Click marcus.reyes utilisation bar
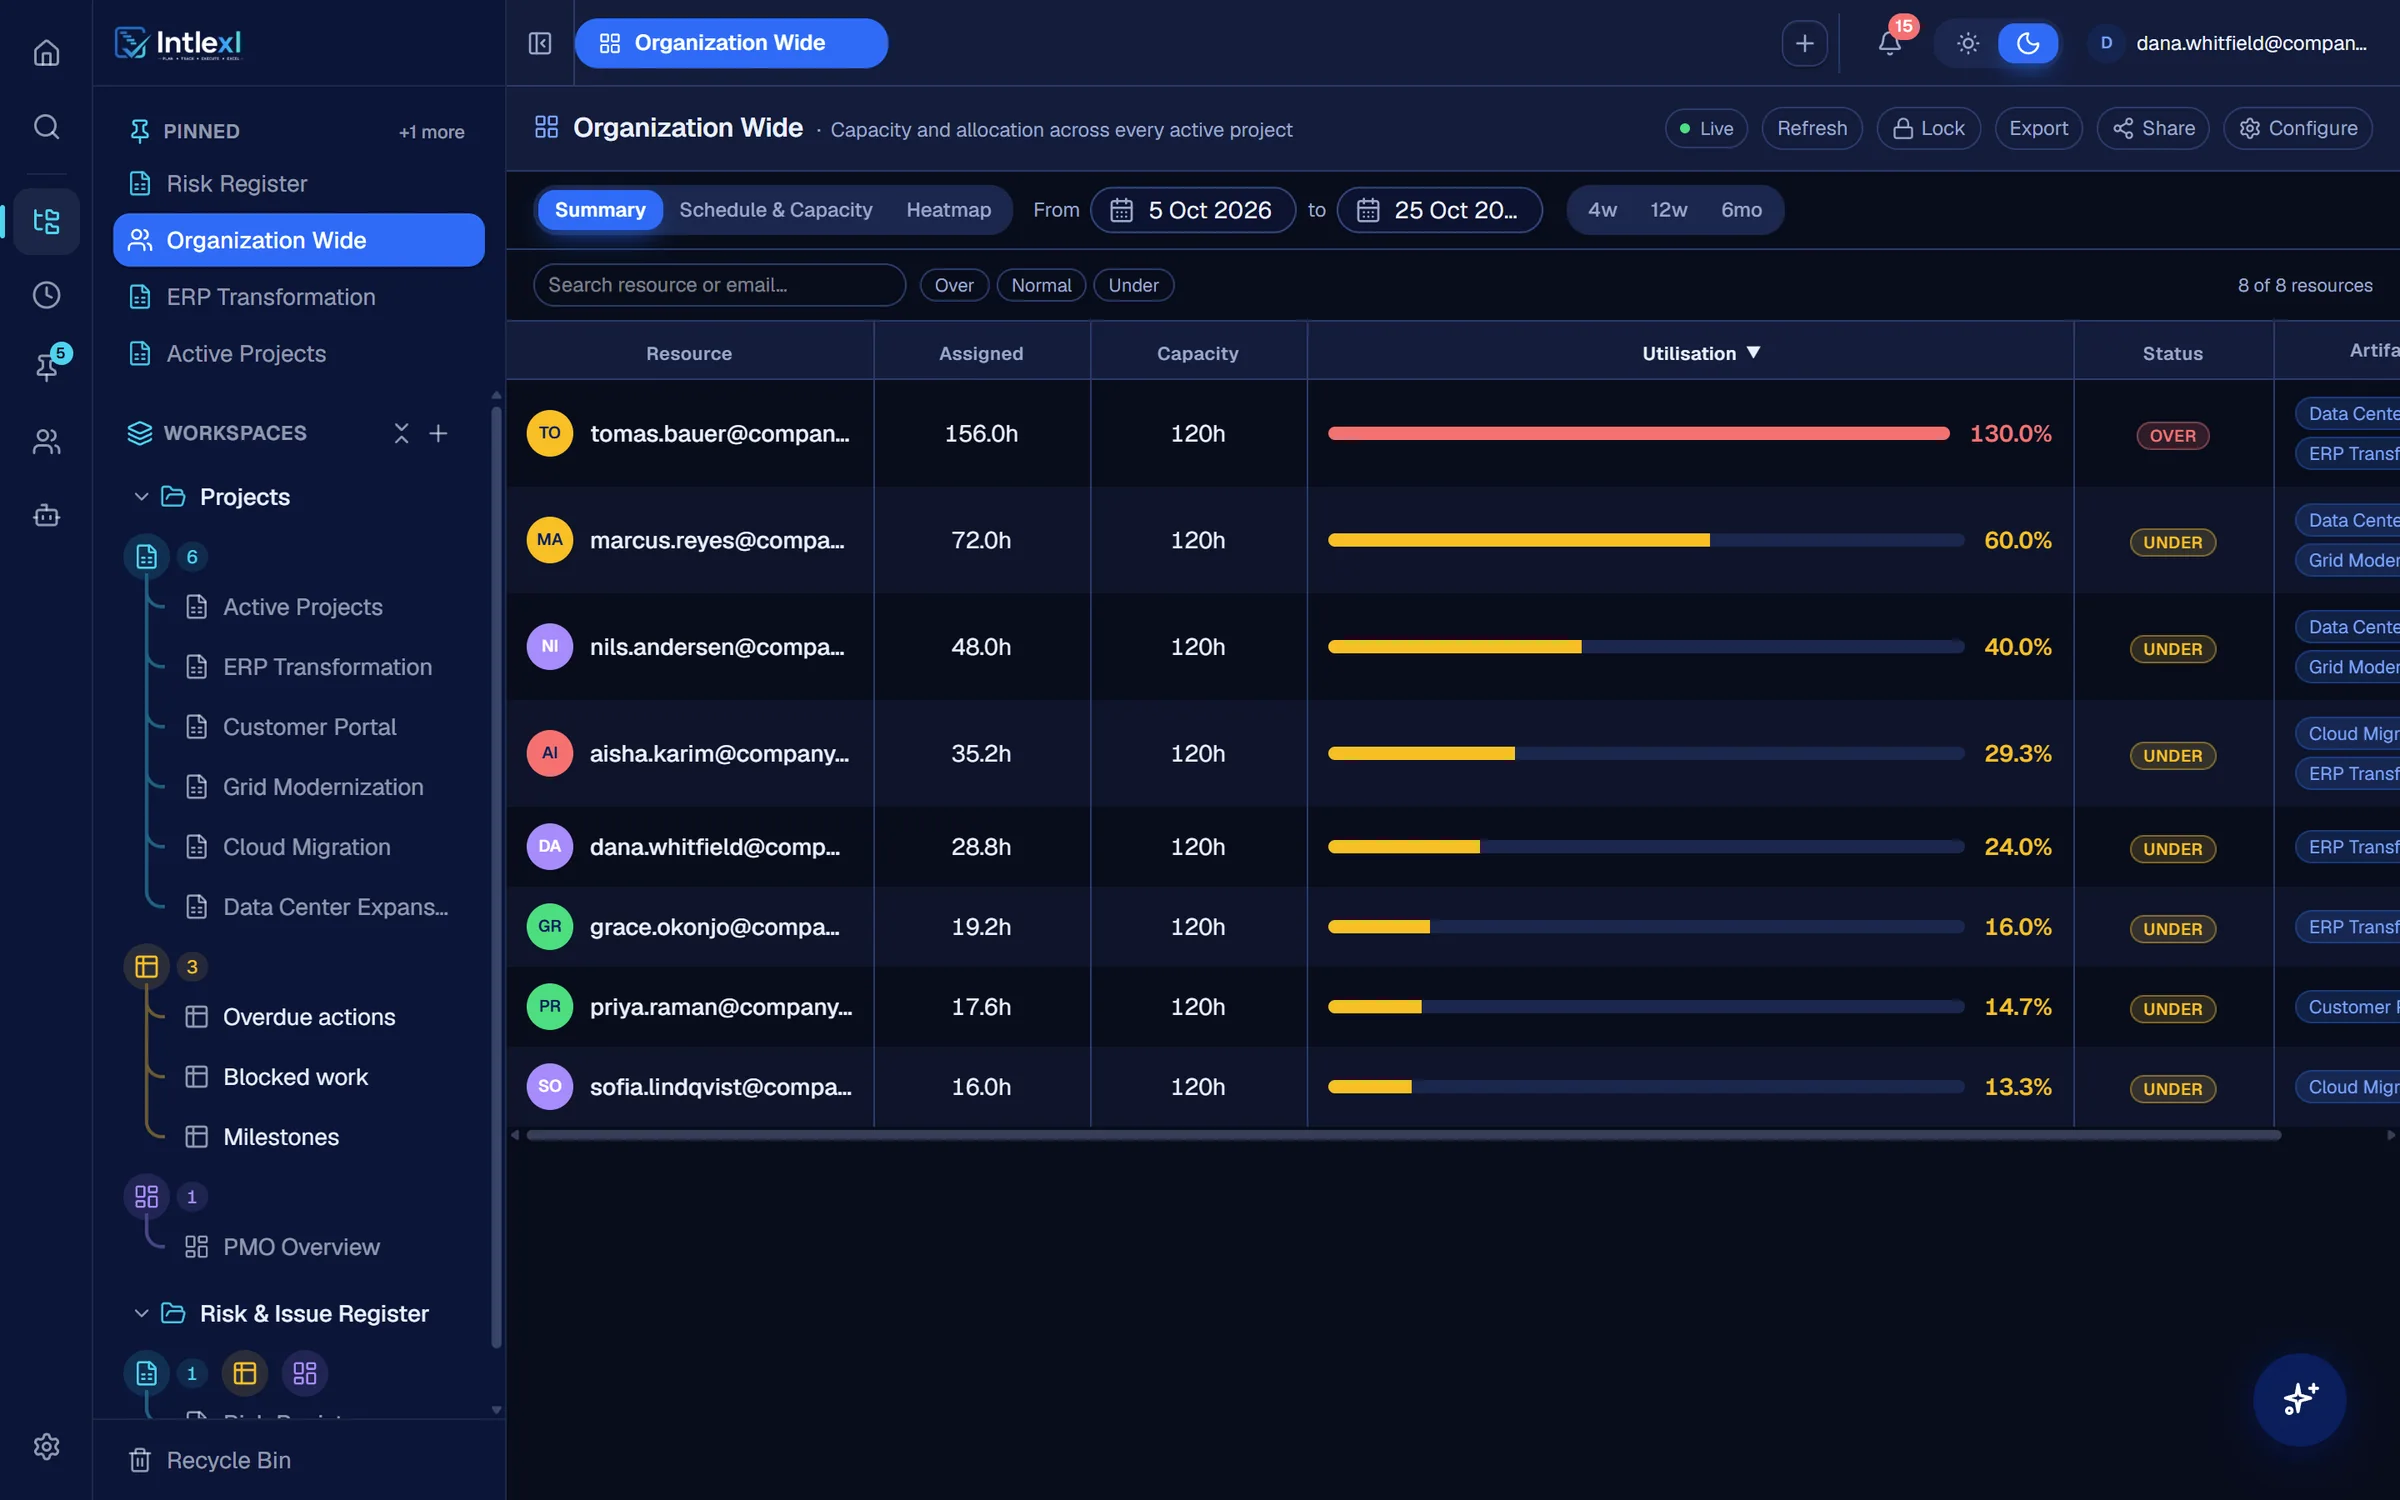The height and width of the screenshot is (1500, 2400). click(x=1645, y=540)
